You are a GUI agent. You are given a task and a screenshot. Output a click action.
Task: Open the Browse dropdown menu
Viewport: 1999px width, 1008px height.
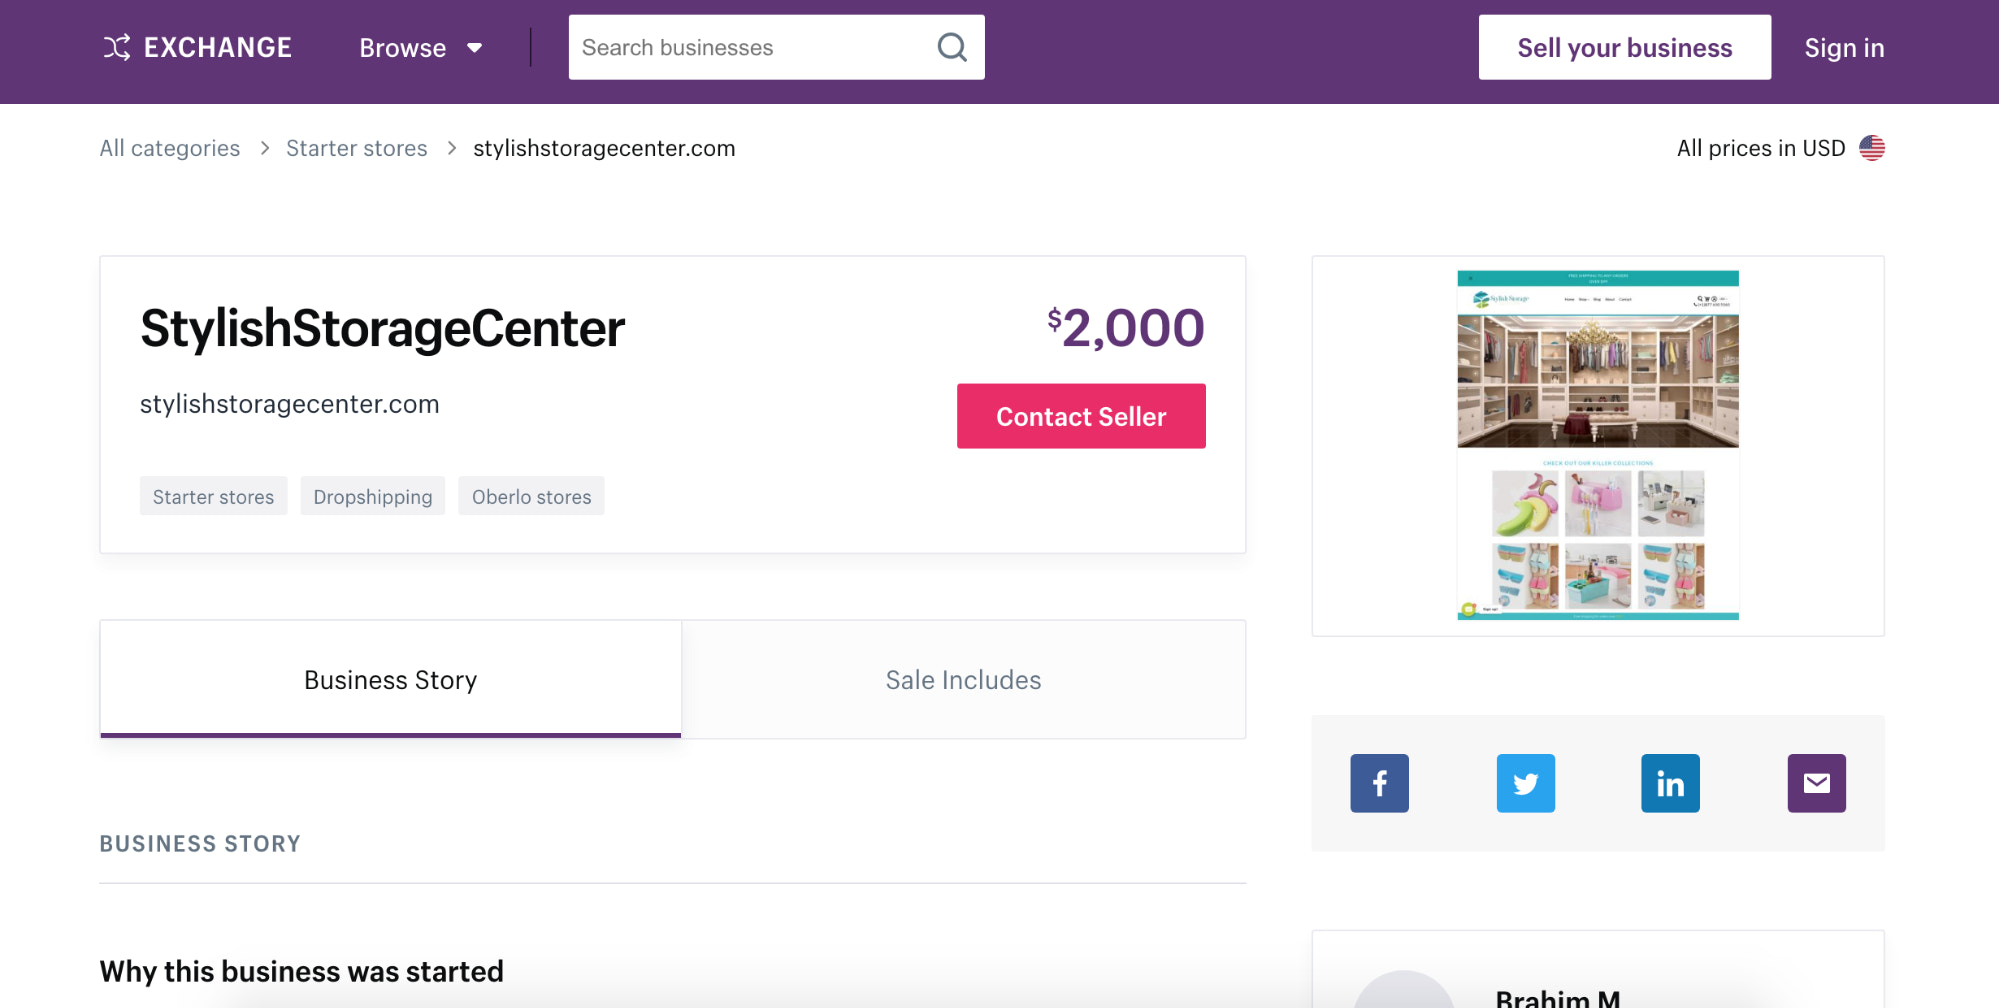421,48
